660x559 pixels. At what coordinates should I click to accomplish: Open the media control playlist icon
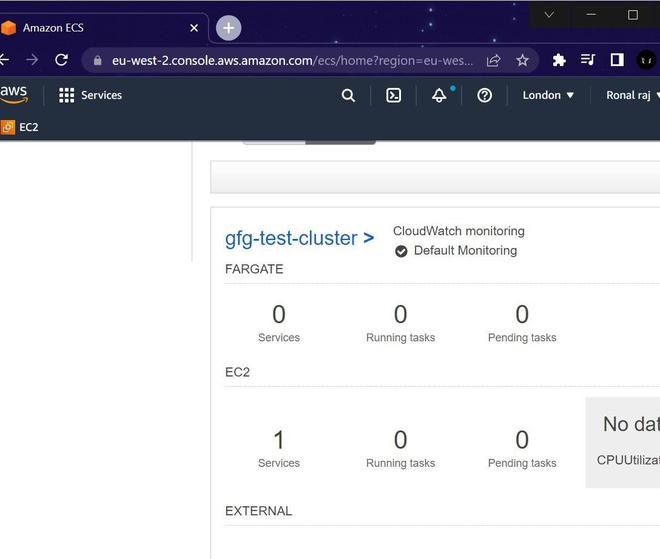click(588, 60)
